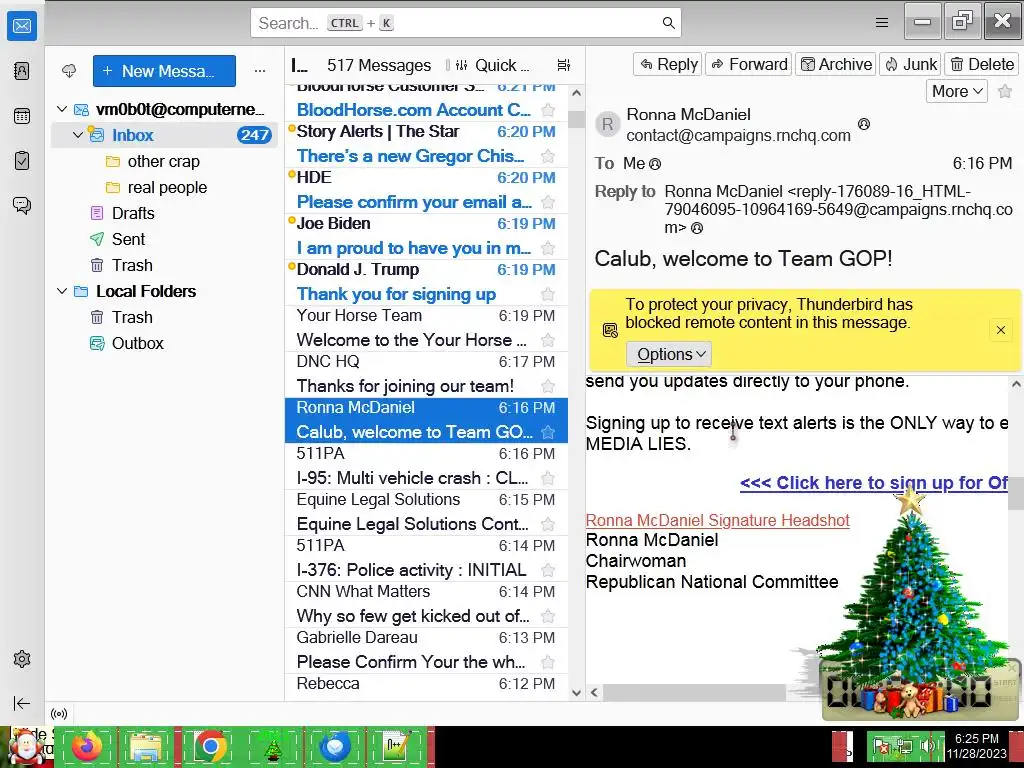Open Settings gear in the sidebar
The height and width of the screenshot is (768, 1024).
tap(22, 659)
